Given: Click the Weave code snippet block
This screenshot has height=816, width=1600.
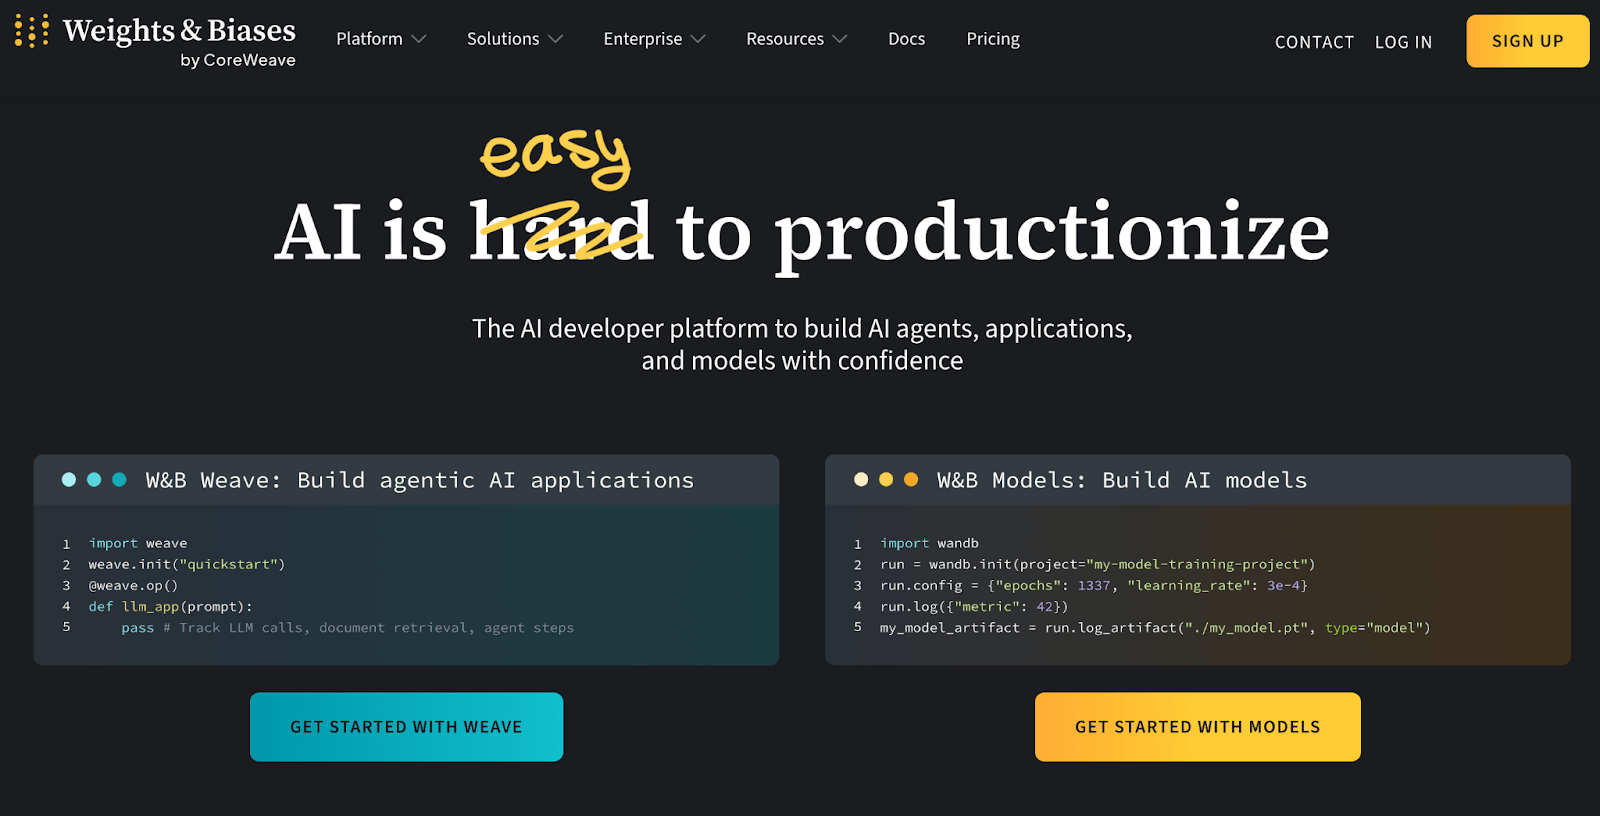Looking at the screenshot, I should click(x=406, y=585).
